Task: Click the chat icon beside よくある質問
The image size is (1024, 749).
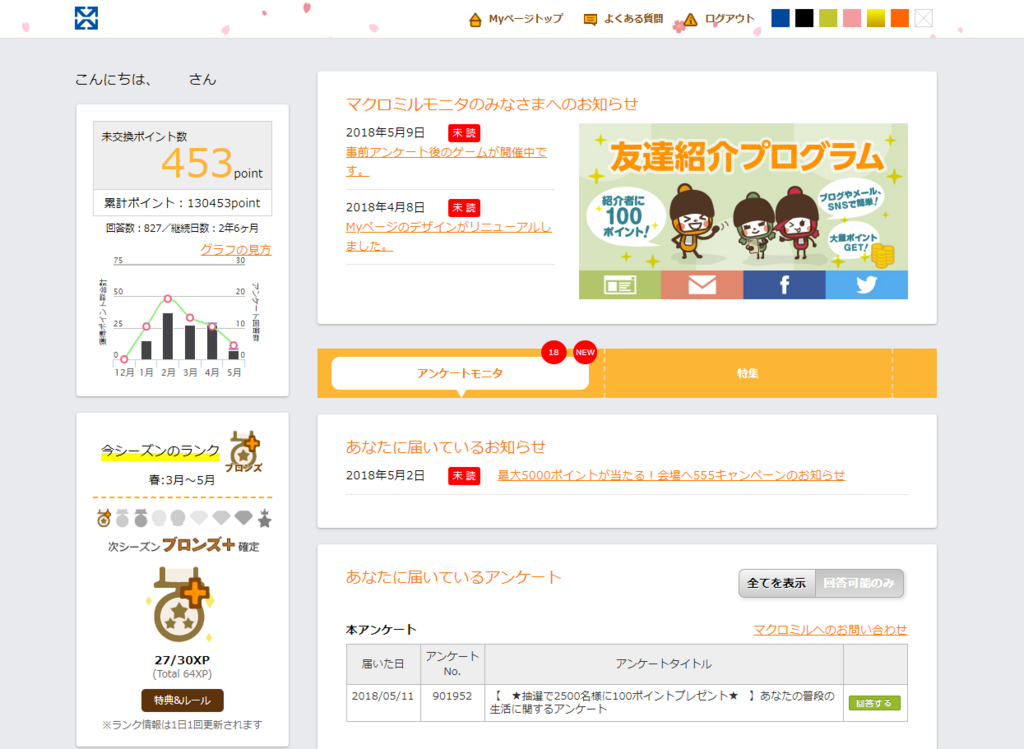Action: 590,20
